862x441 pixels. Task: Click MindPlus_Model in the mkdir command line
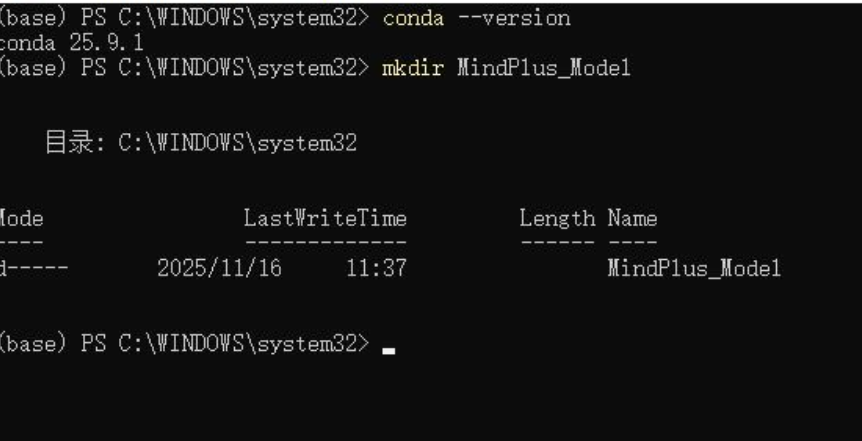pos(543,69)
